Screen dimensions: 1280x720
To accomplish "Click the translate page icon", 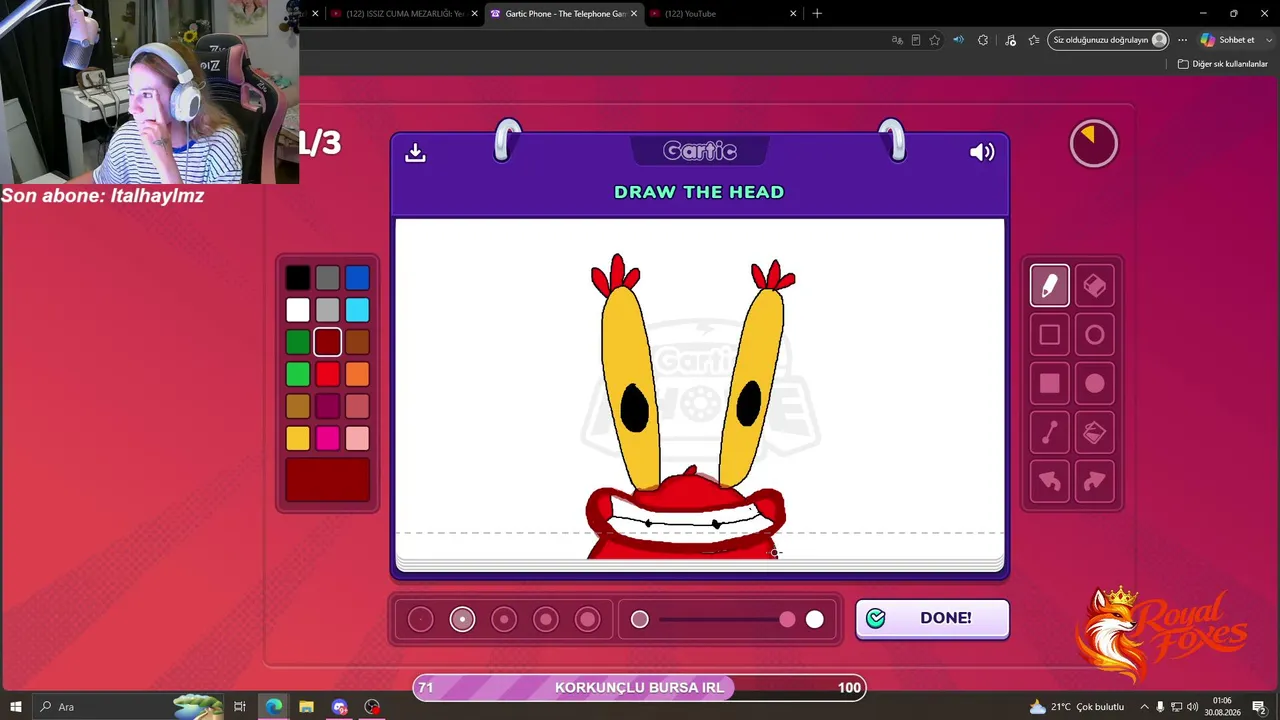I will coord(897,40).
